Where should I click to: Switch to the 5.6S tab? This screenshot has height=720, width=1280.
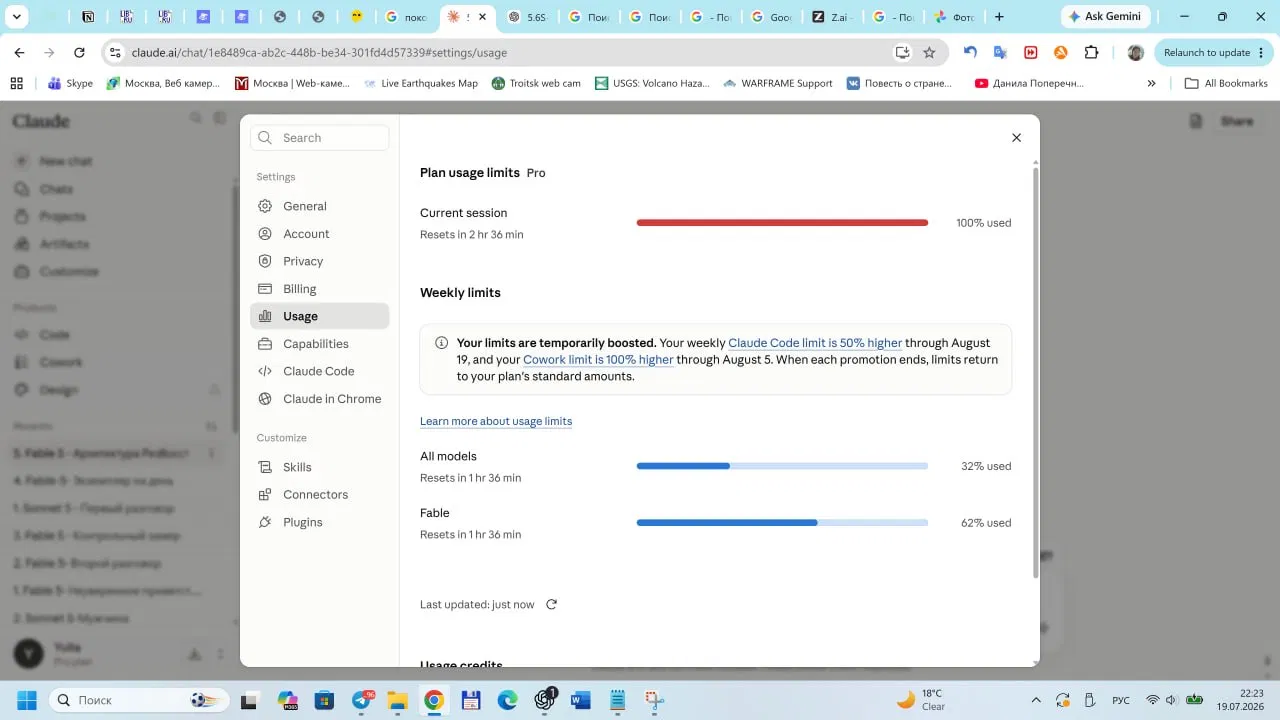click(x=528, y=17)
